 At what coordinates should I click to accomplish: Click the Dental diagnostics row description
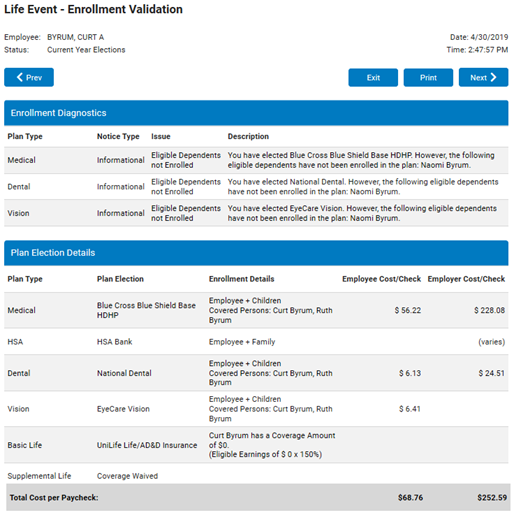[x=363, y=187]
